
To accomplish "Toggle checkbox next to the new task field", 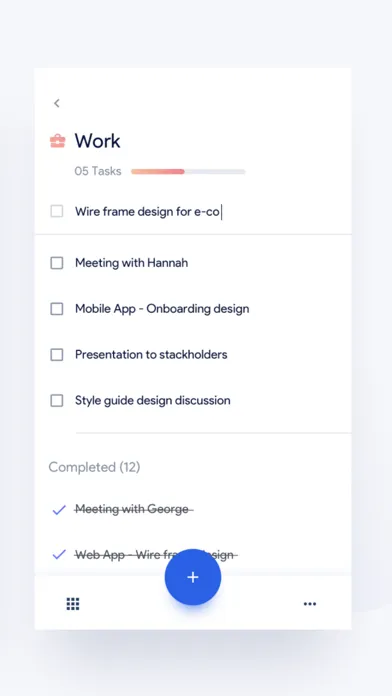I will pos(57,211).
